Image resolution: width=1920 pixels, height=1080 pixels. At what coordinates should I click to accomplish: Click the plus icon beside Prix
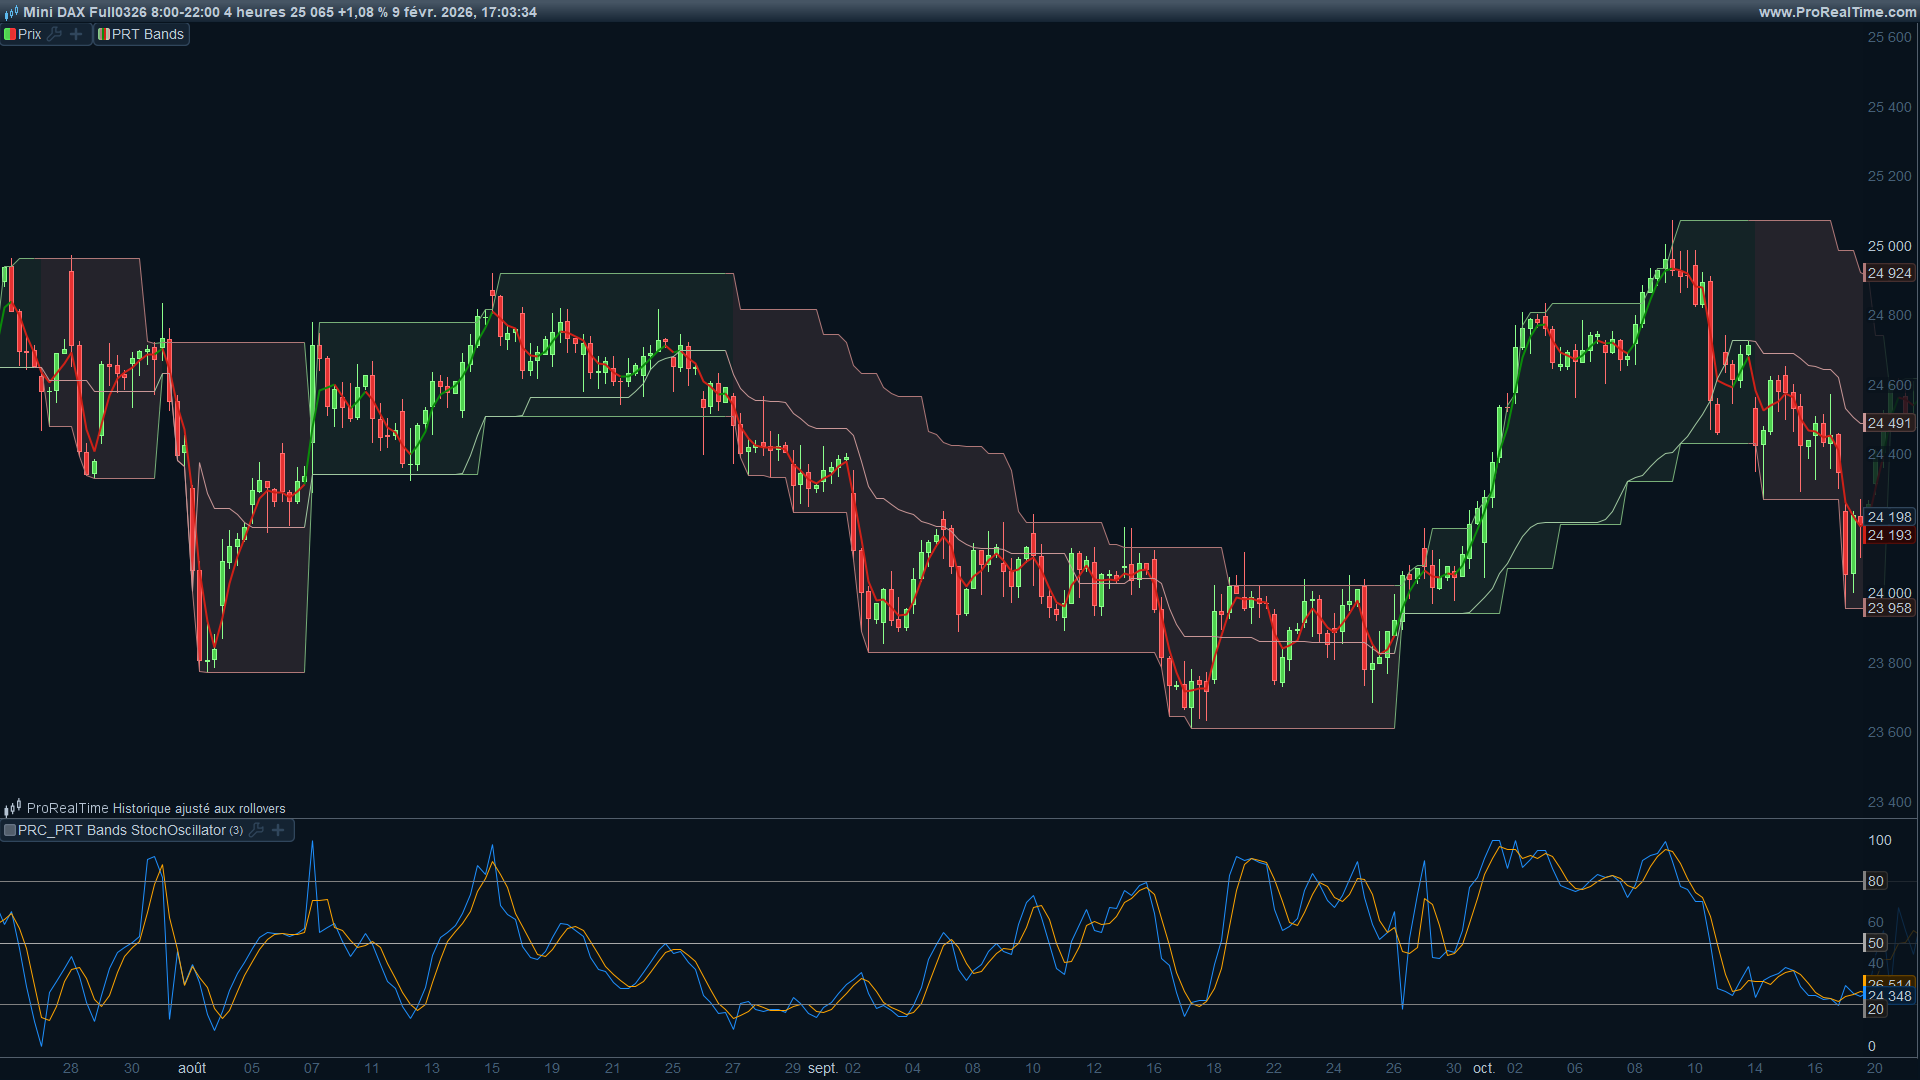76,34
